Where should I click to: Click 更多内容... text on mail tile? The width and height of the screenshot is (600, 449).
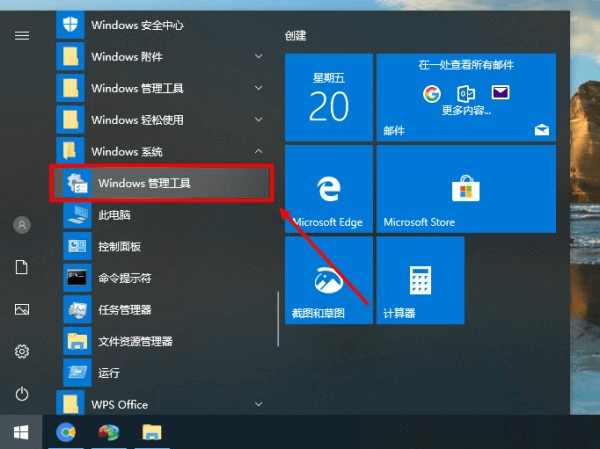pos(466,111)
